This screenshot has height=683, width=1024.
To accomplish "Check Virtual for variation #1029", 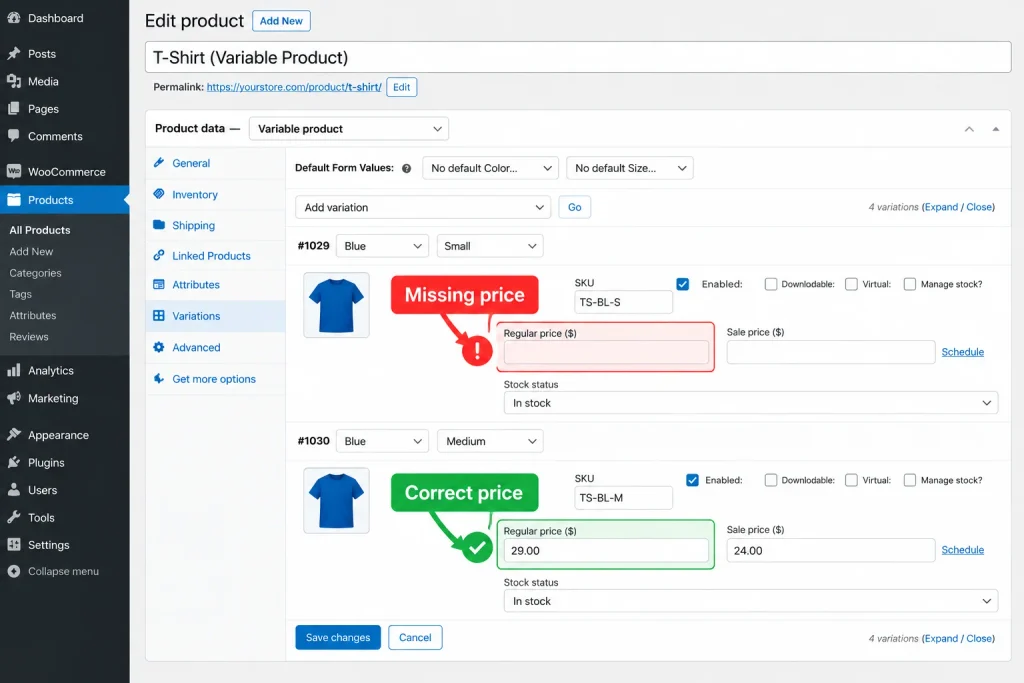I will pyautogui.click(x=851, y=284).
